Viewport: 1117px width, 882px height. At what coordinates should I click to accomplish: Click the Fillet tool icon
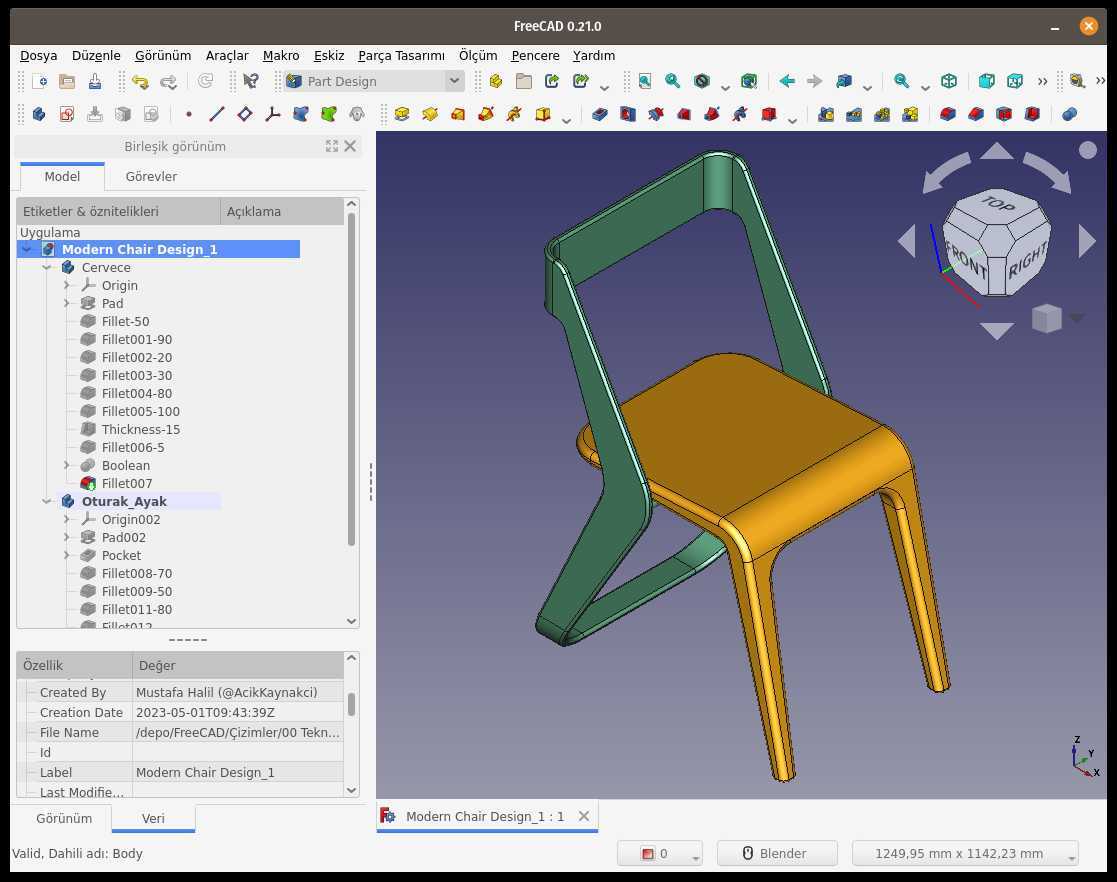tap(947, 114)
